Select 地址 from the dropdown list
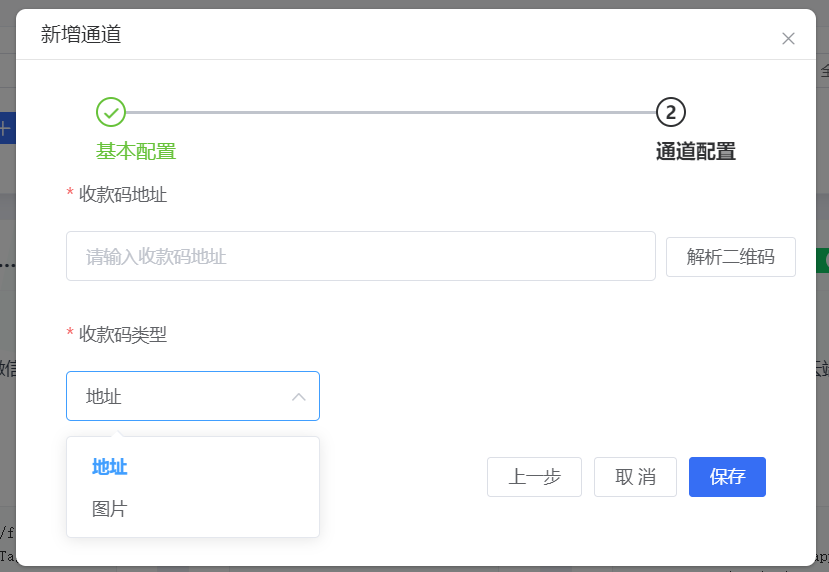The image size is (829, 572). click(110, 467)
